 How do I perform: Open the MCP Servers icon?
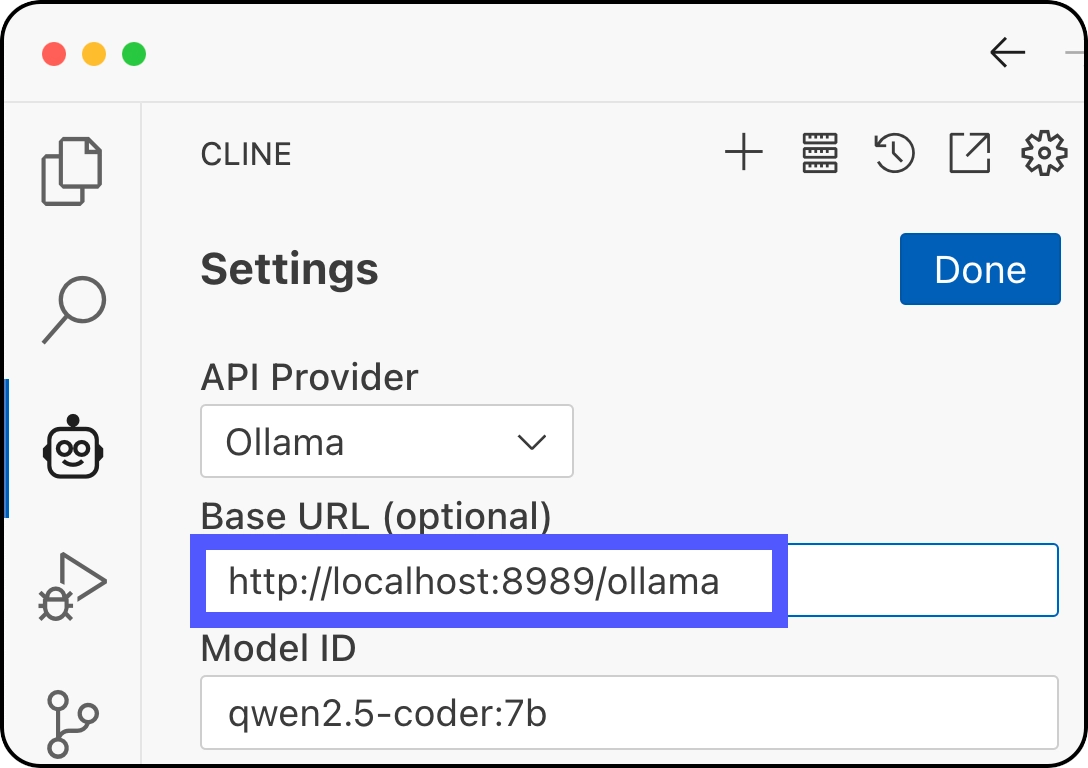(x=819, y=153)
